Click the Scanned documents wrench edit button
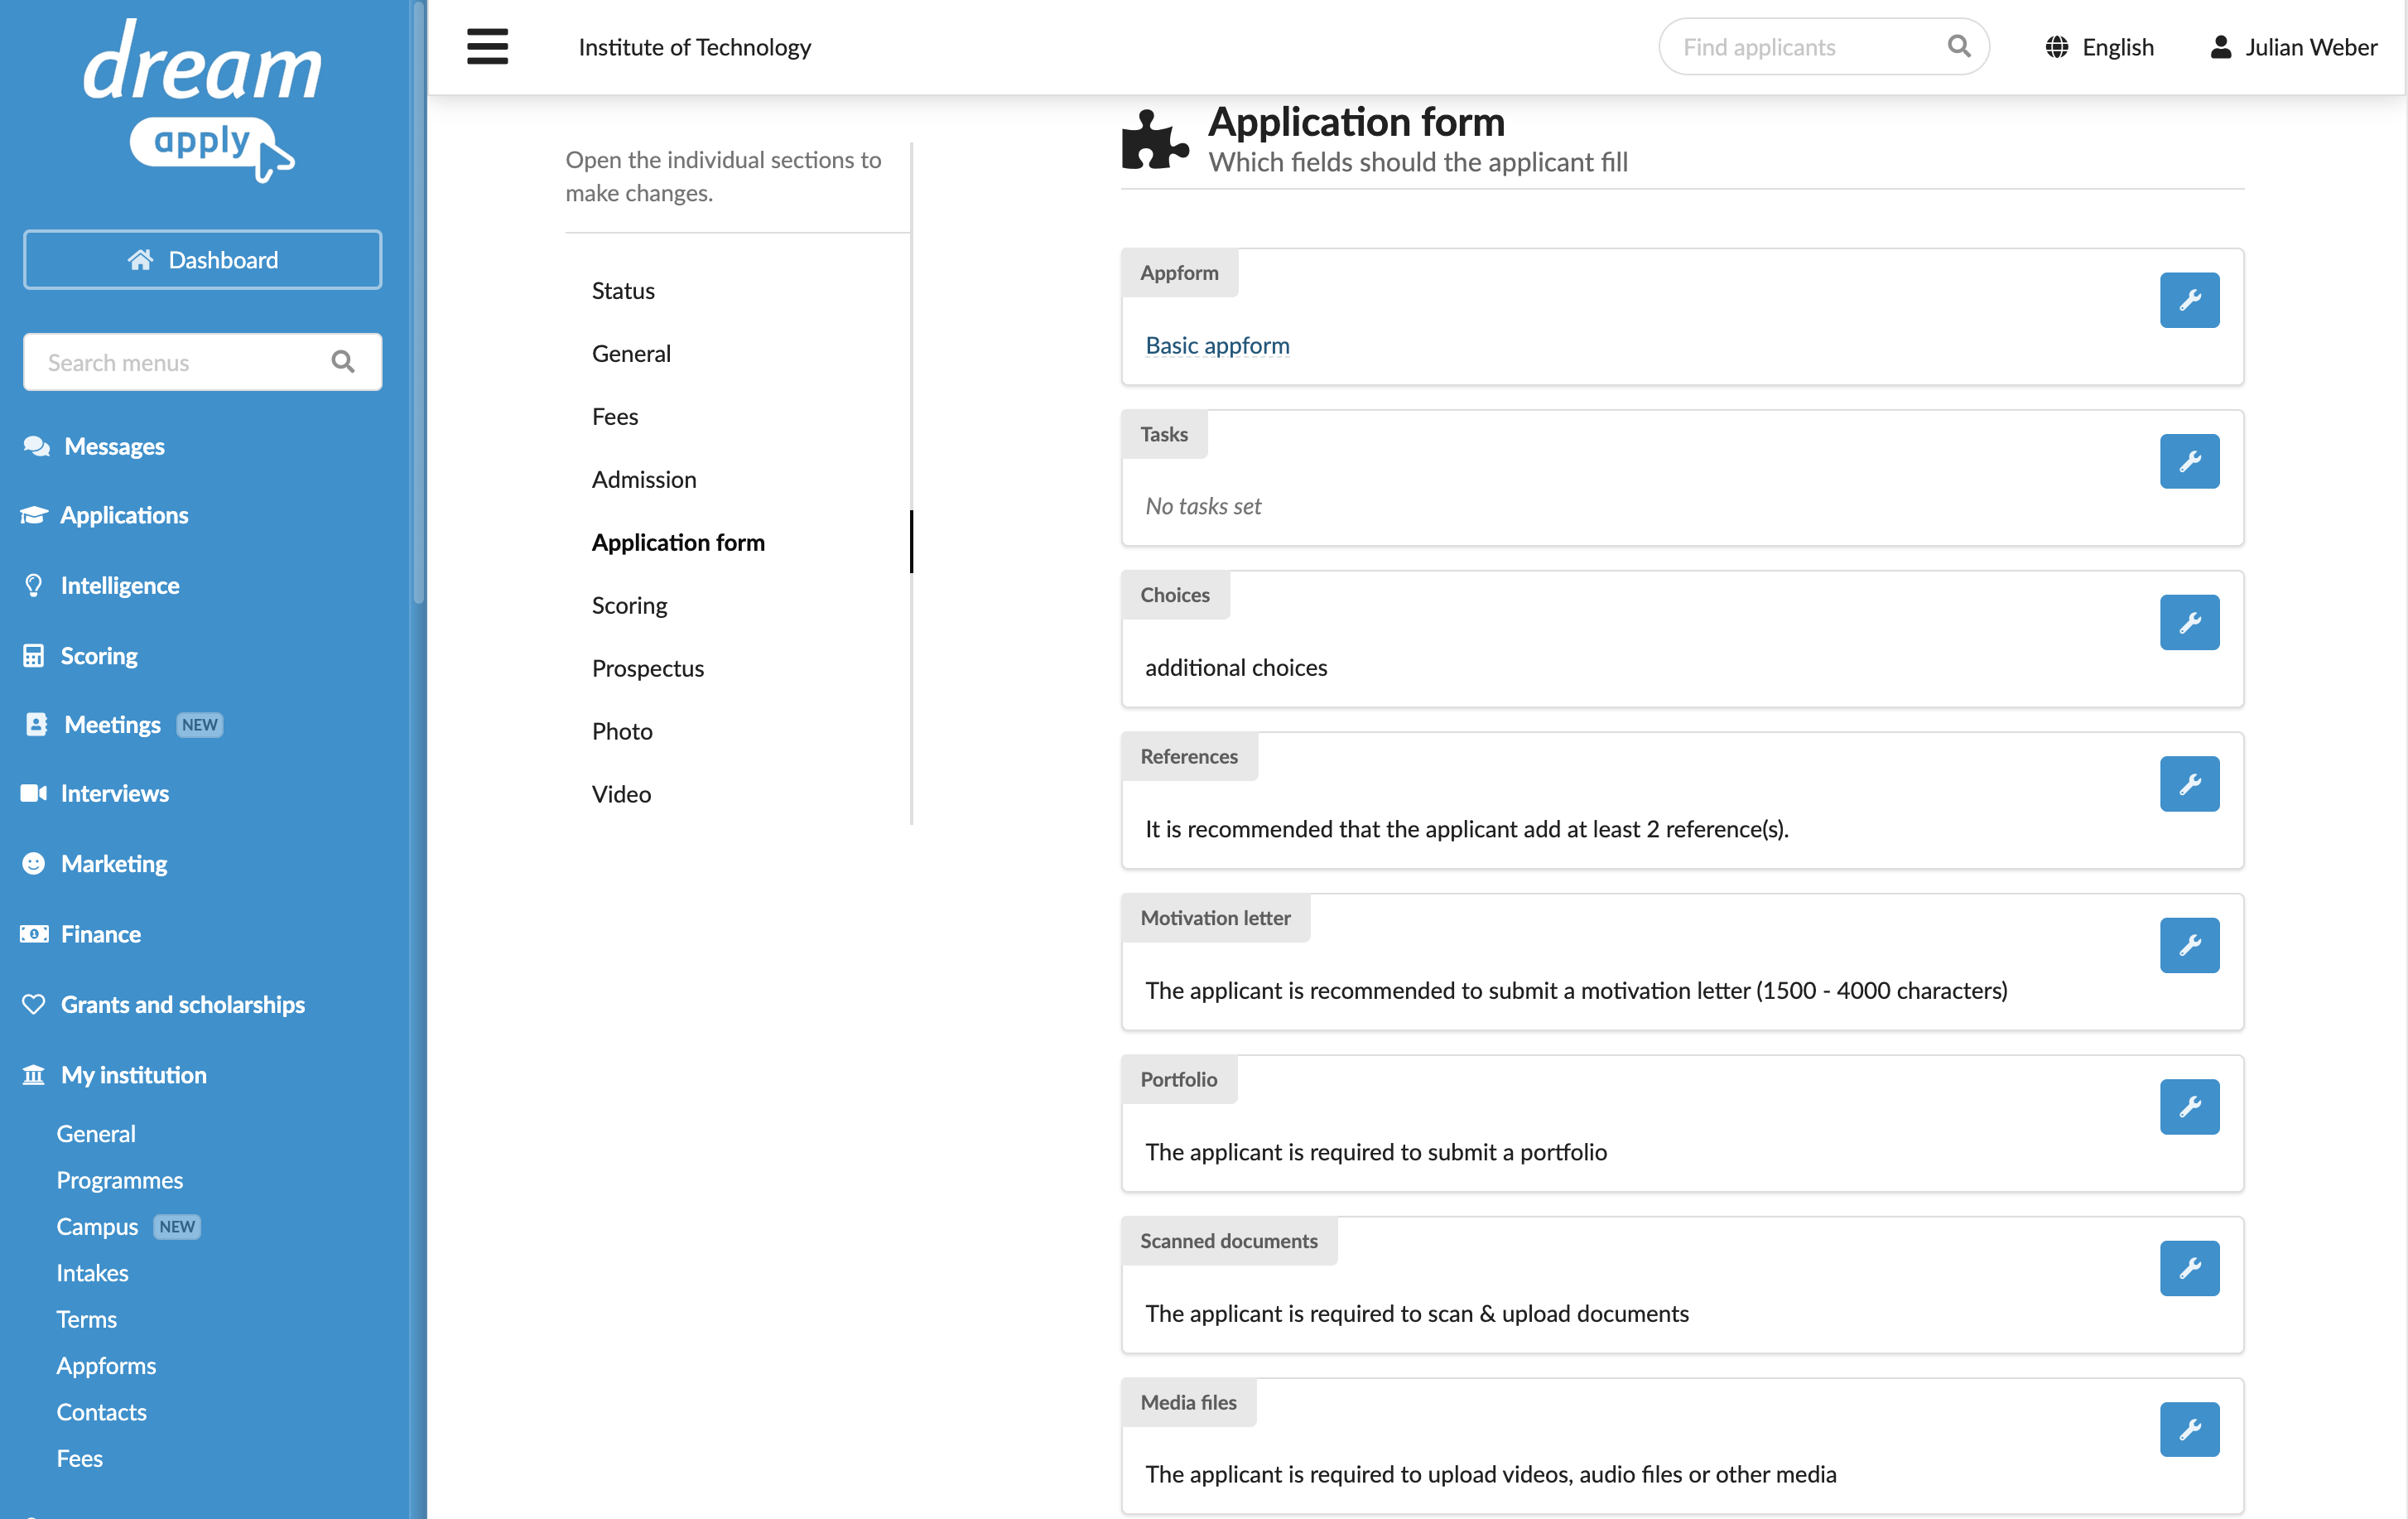 coord(2189,1268)
